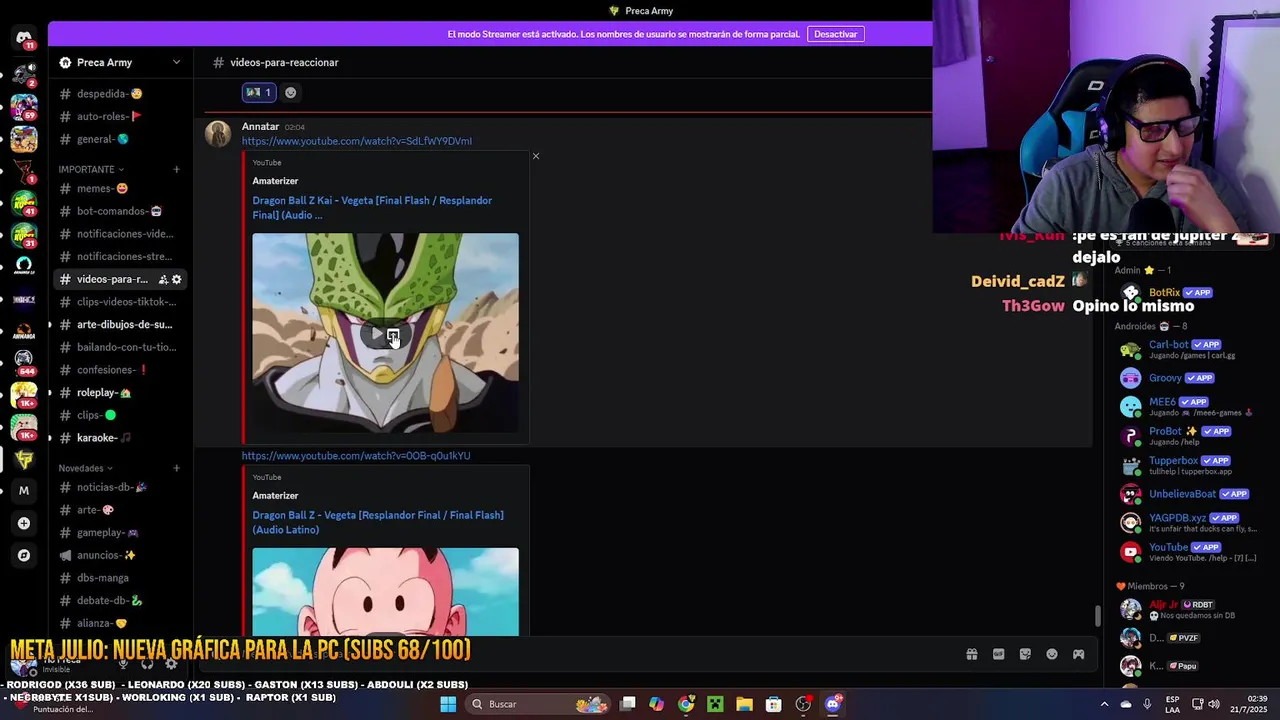Collapse the IMPORTANTE channel category
This screenshot has height=720, width=1280.
91,169
